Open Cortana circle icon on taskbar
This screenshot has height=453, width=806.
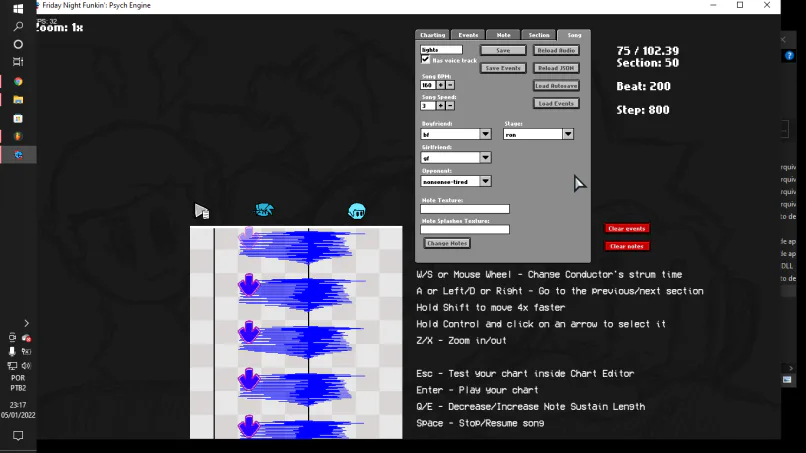click(x=18, y=44)
